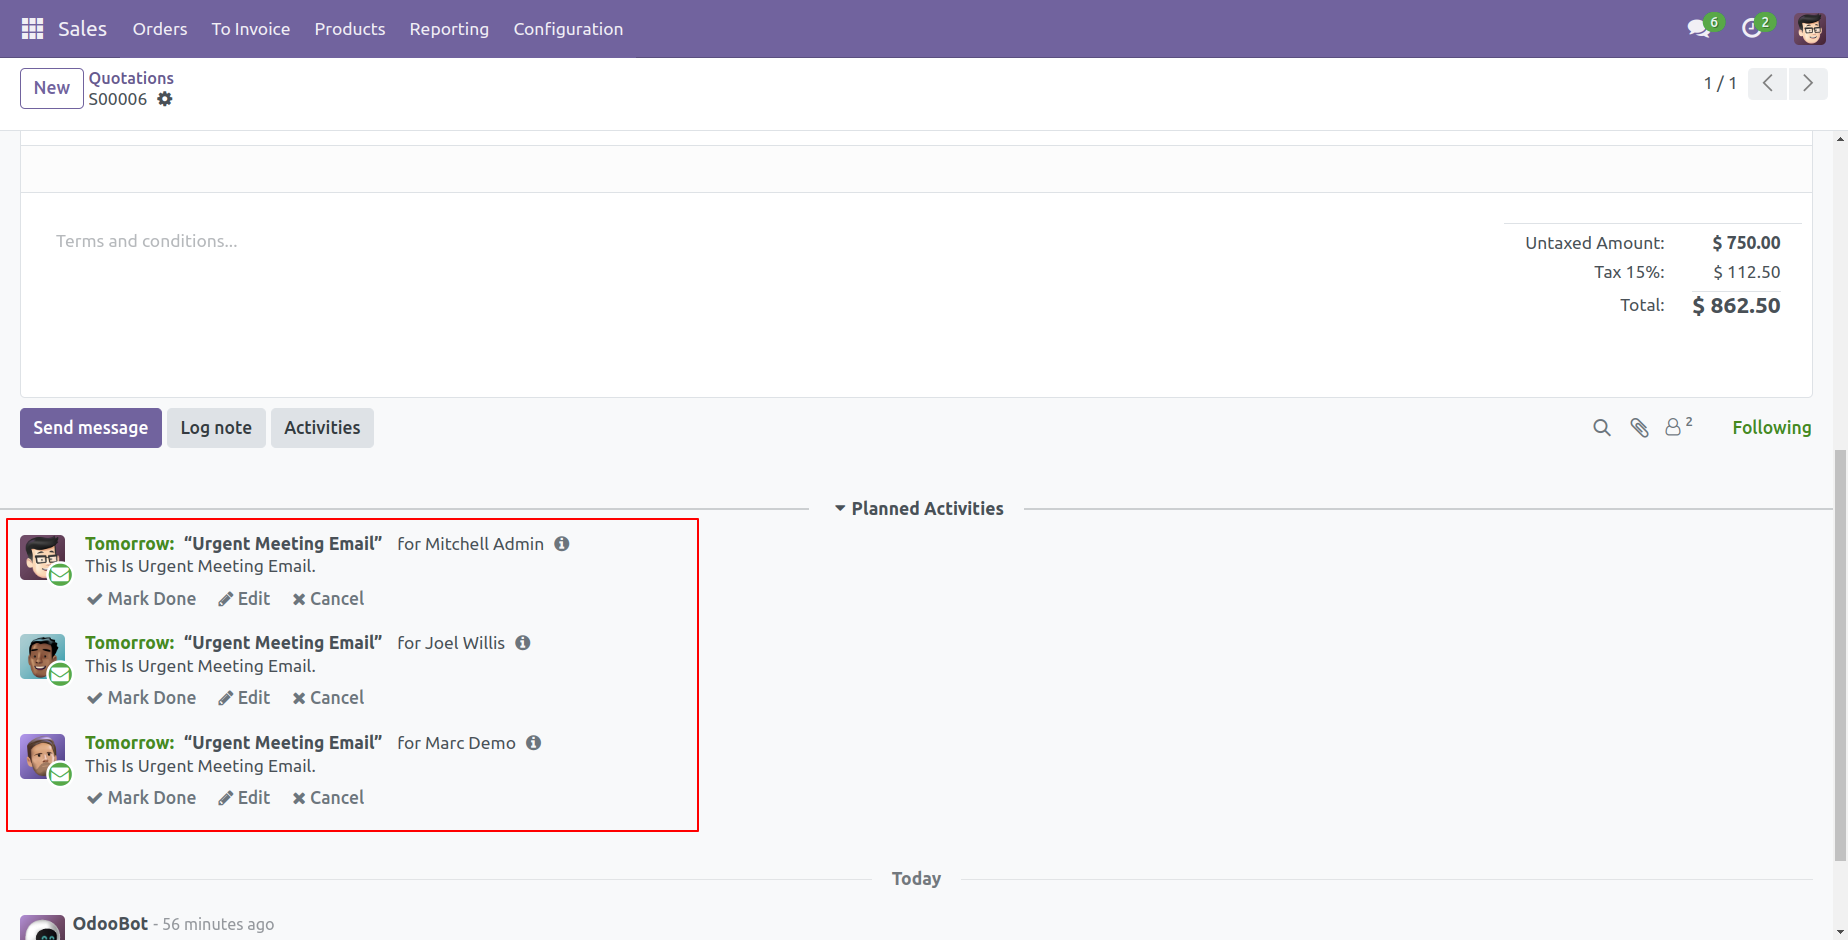Screen dimensions: 1848x940
Task: Search messages with magnifier icon
Action: tap(1602, 428)
